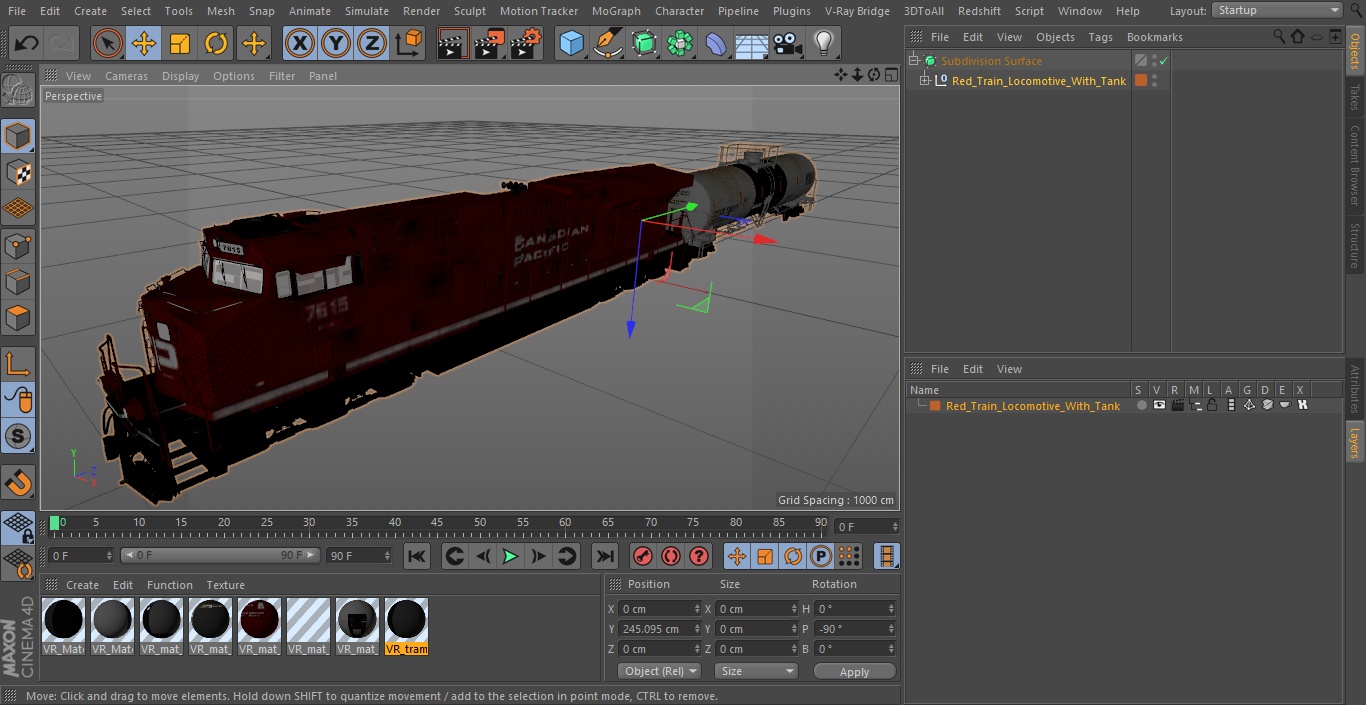Switch to the Layers side tab
Image resolution: width=1366 pixels, height=705 pixels.
click(1355, 441)
